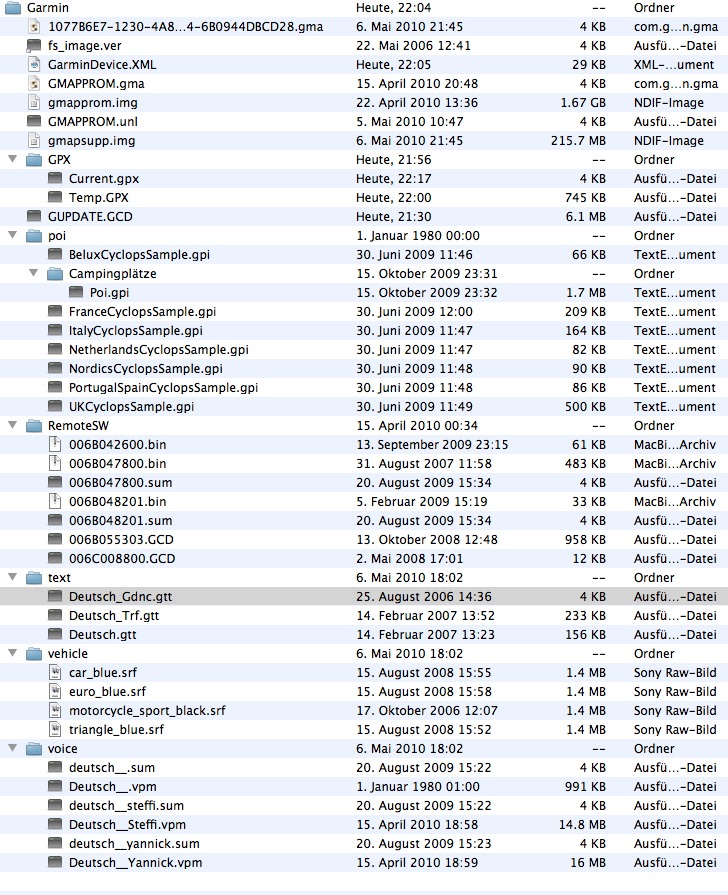Click the date 1. Januar 1980 00:00
The height and width of the screenshot is (895, 728).
click(418, 235)
